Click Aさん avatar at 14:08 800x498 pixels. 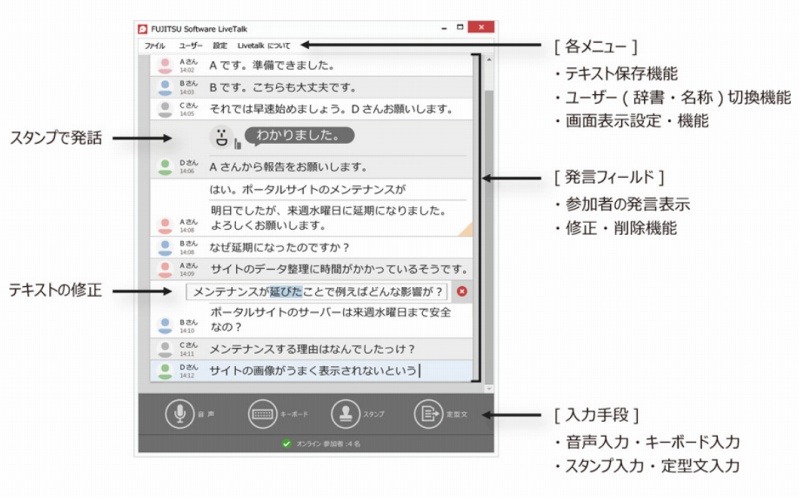pyautogui.click(x=165, y=226)
